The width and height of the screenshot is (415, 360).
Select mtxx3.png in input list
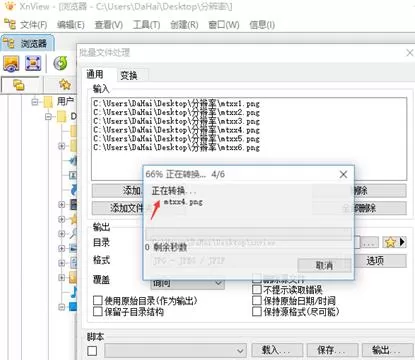176,121
